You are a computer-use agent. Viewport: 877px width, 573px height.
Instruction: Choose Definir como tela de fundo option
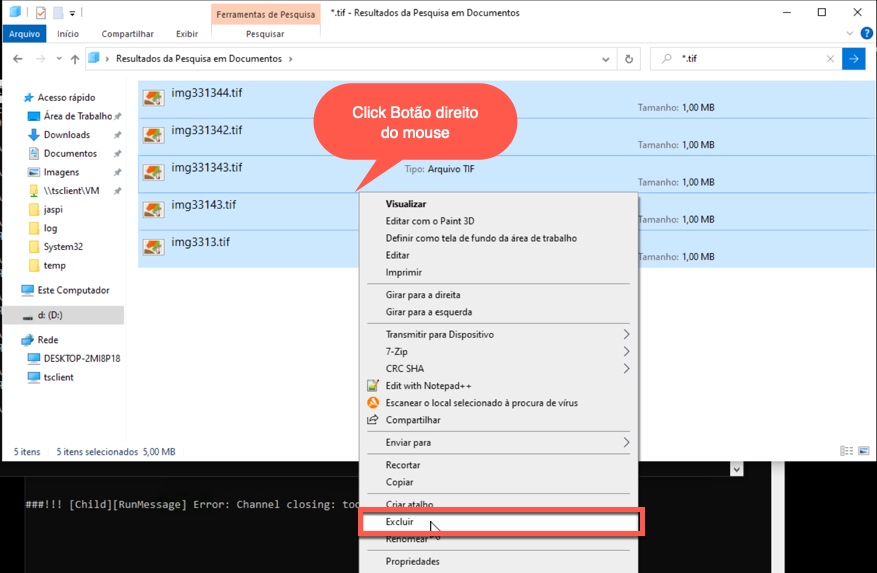(x=481, y=238)
